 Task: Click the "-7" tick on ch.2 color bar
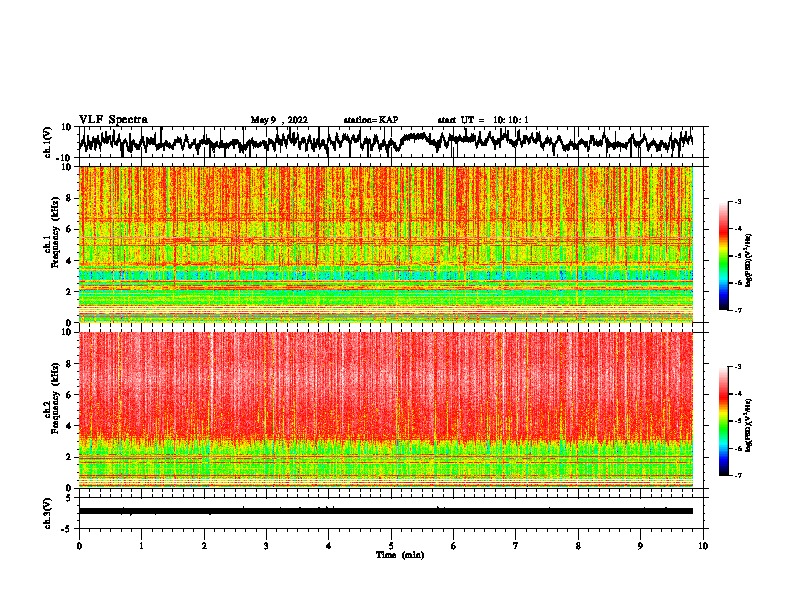click(x=737, y=475)
